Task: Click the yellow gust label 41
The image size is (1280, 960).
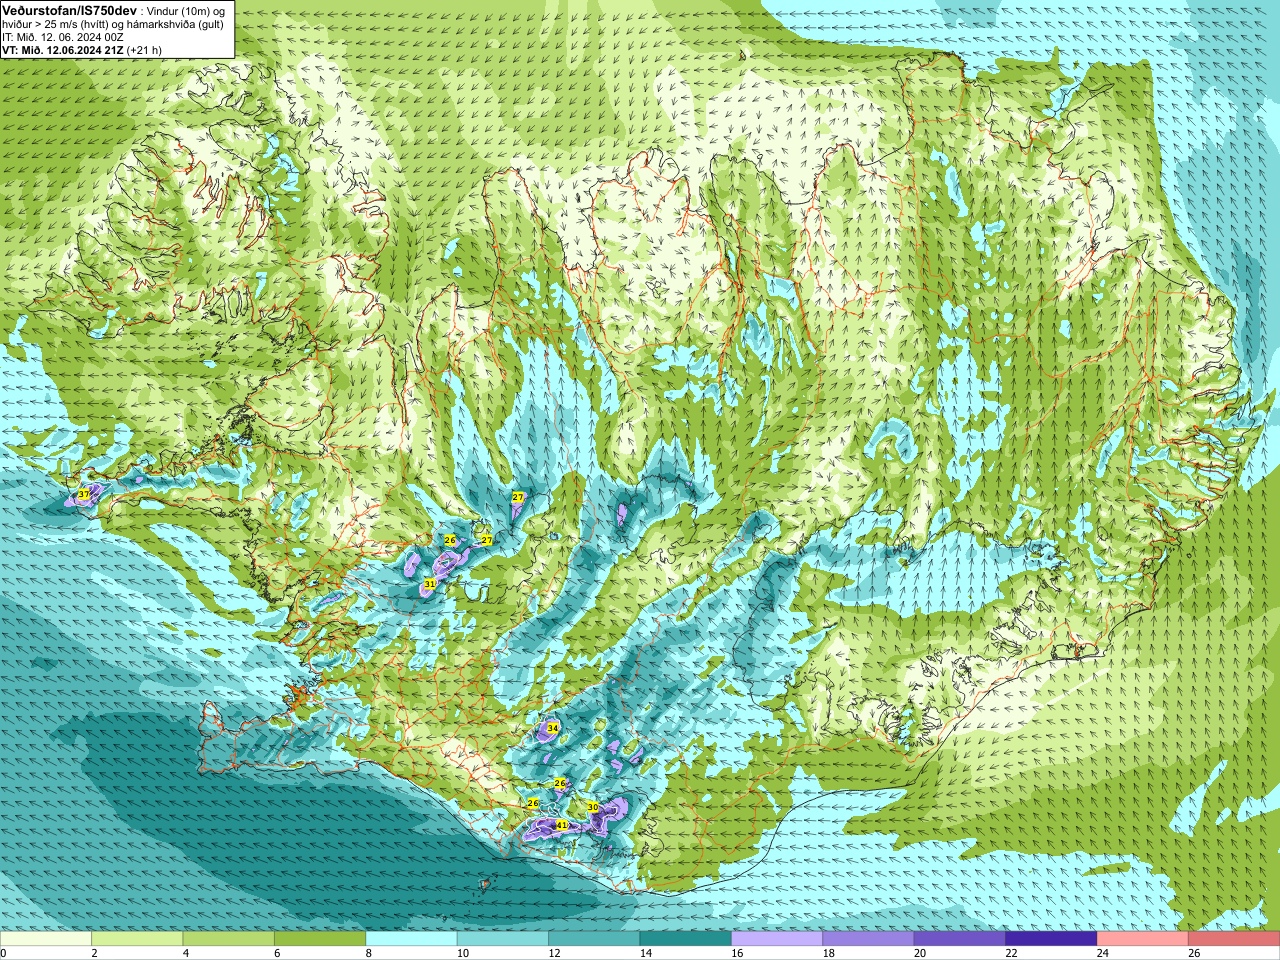Action: click(x=561, y=825)
